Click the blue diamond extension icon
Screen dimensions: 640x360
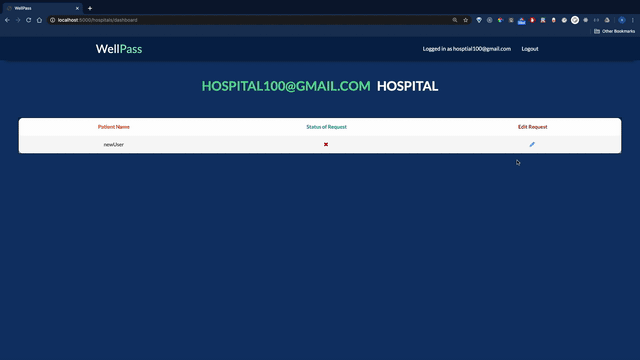479,20
